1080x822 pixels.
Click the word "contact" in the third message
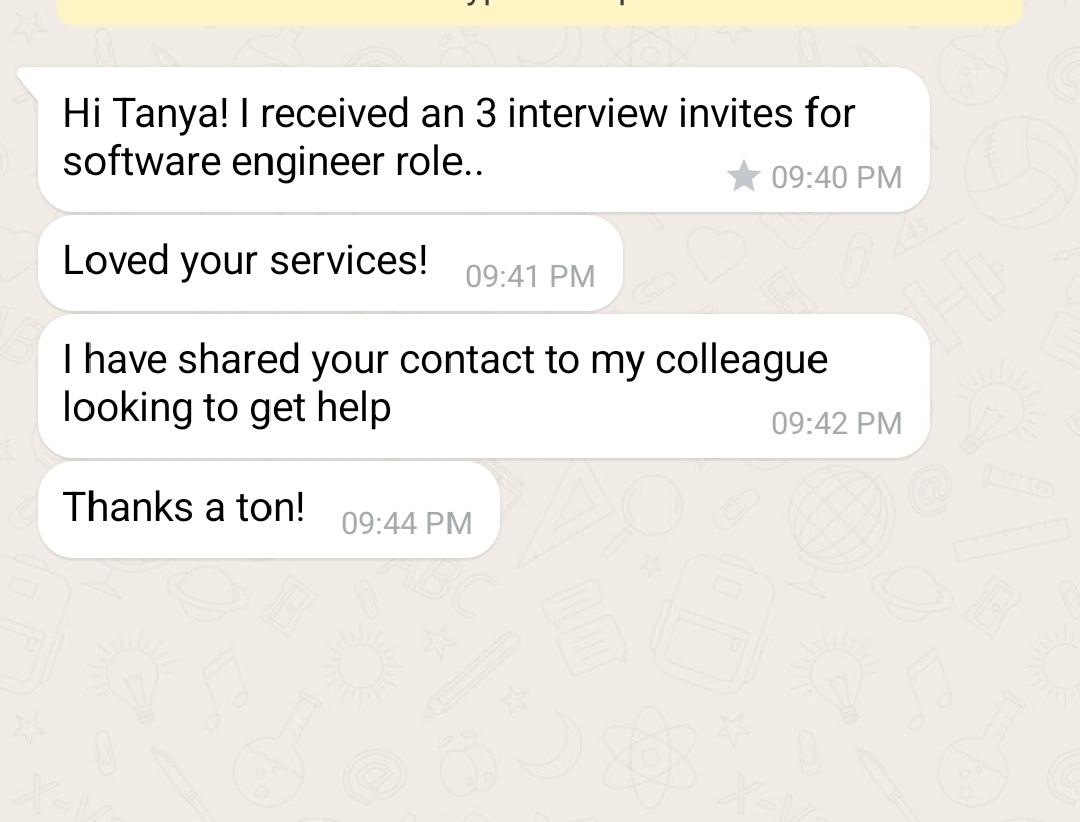coord(467,360)
